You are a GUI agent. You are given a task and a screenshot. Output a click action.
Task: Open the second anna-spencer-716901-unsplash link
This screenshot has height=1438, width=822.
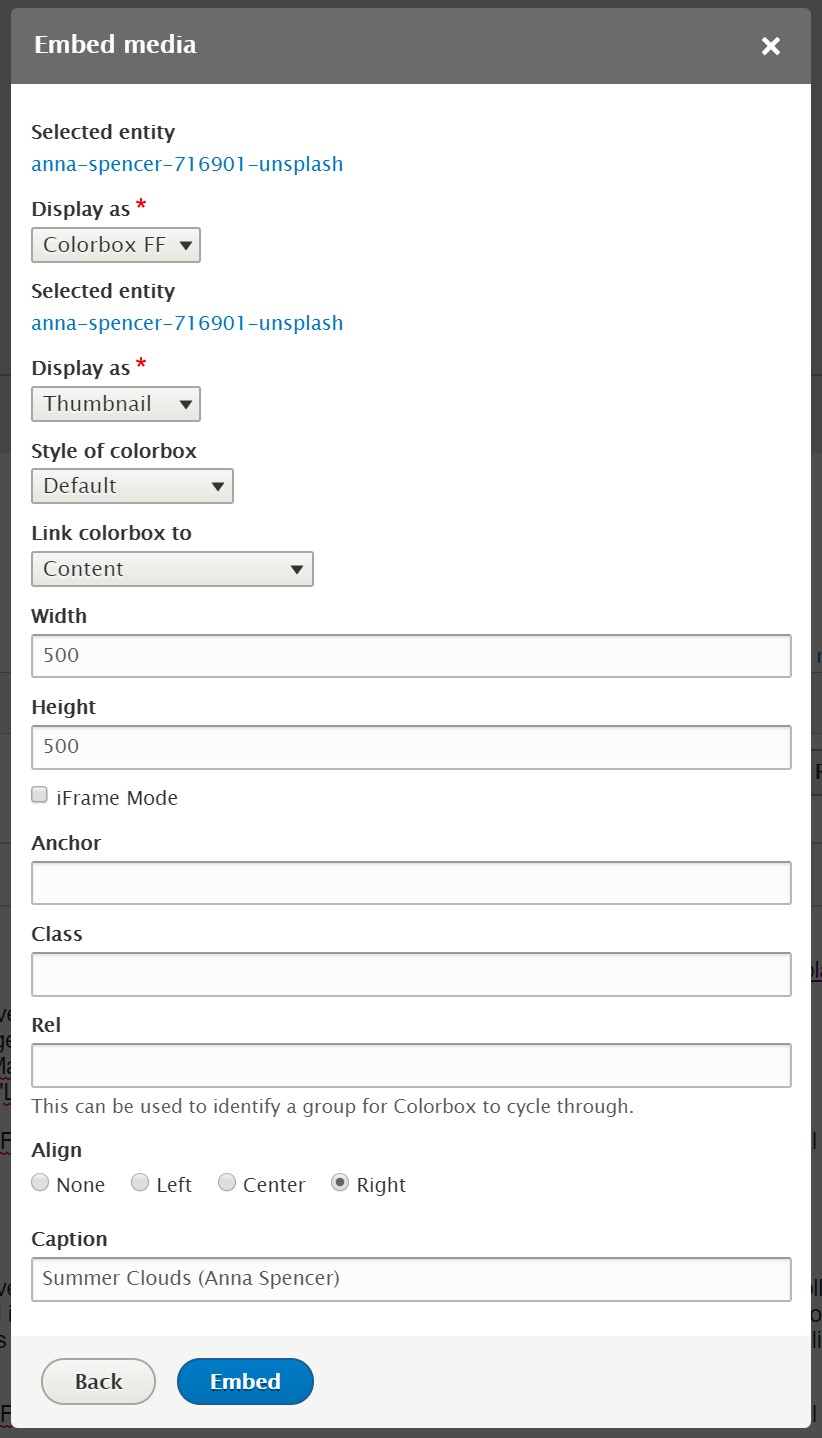point(187,322)
